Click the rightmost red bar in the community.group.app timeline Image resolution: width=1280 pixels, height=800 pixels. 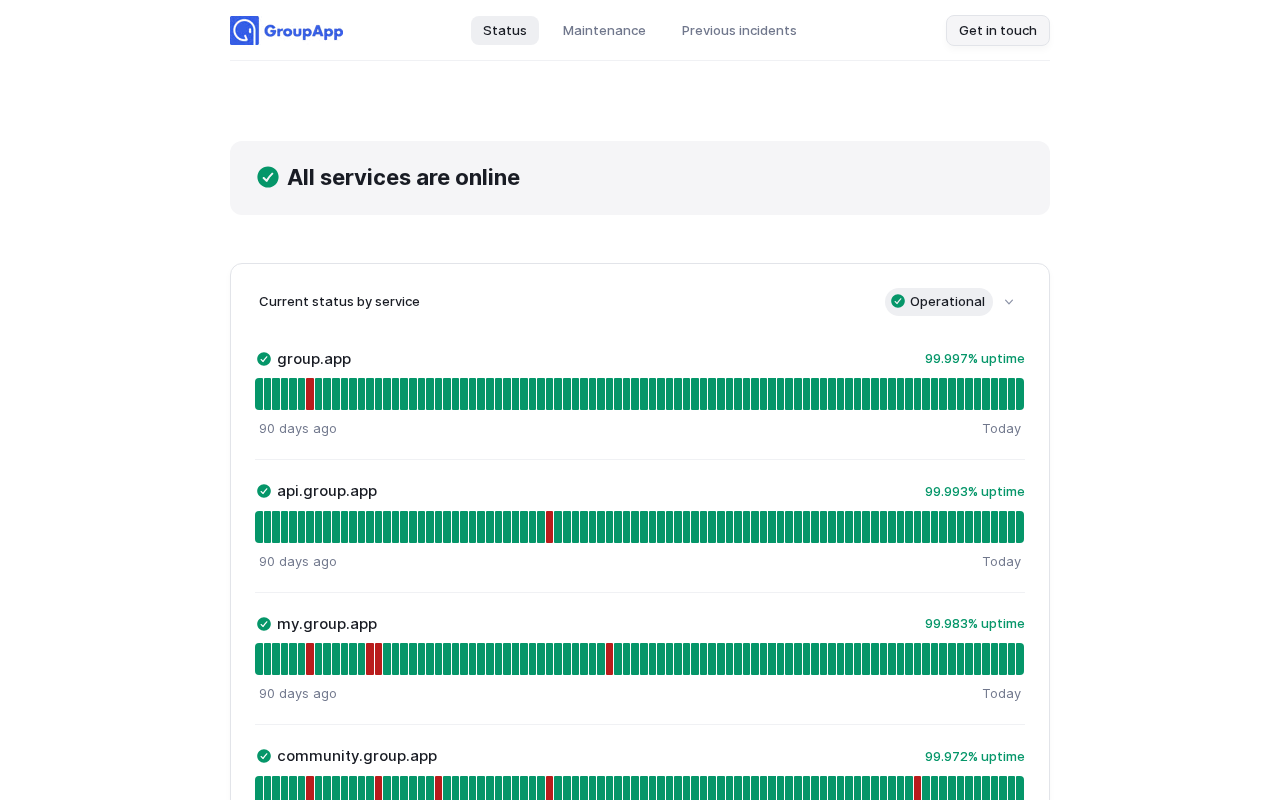pos(917,788)
